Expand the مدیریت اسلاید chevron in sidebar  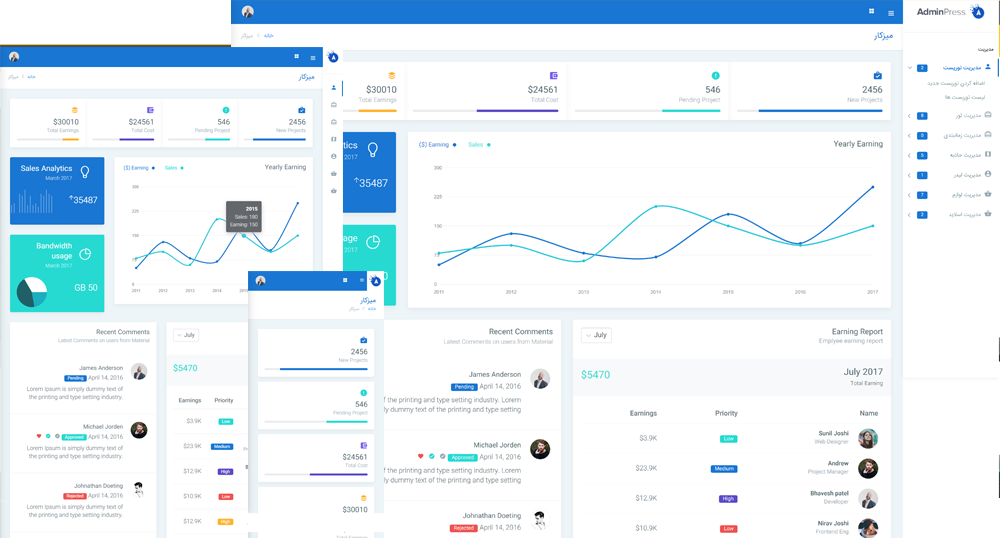click(x=909, y=215)
